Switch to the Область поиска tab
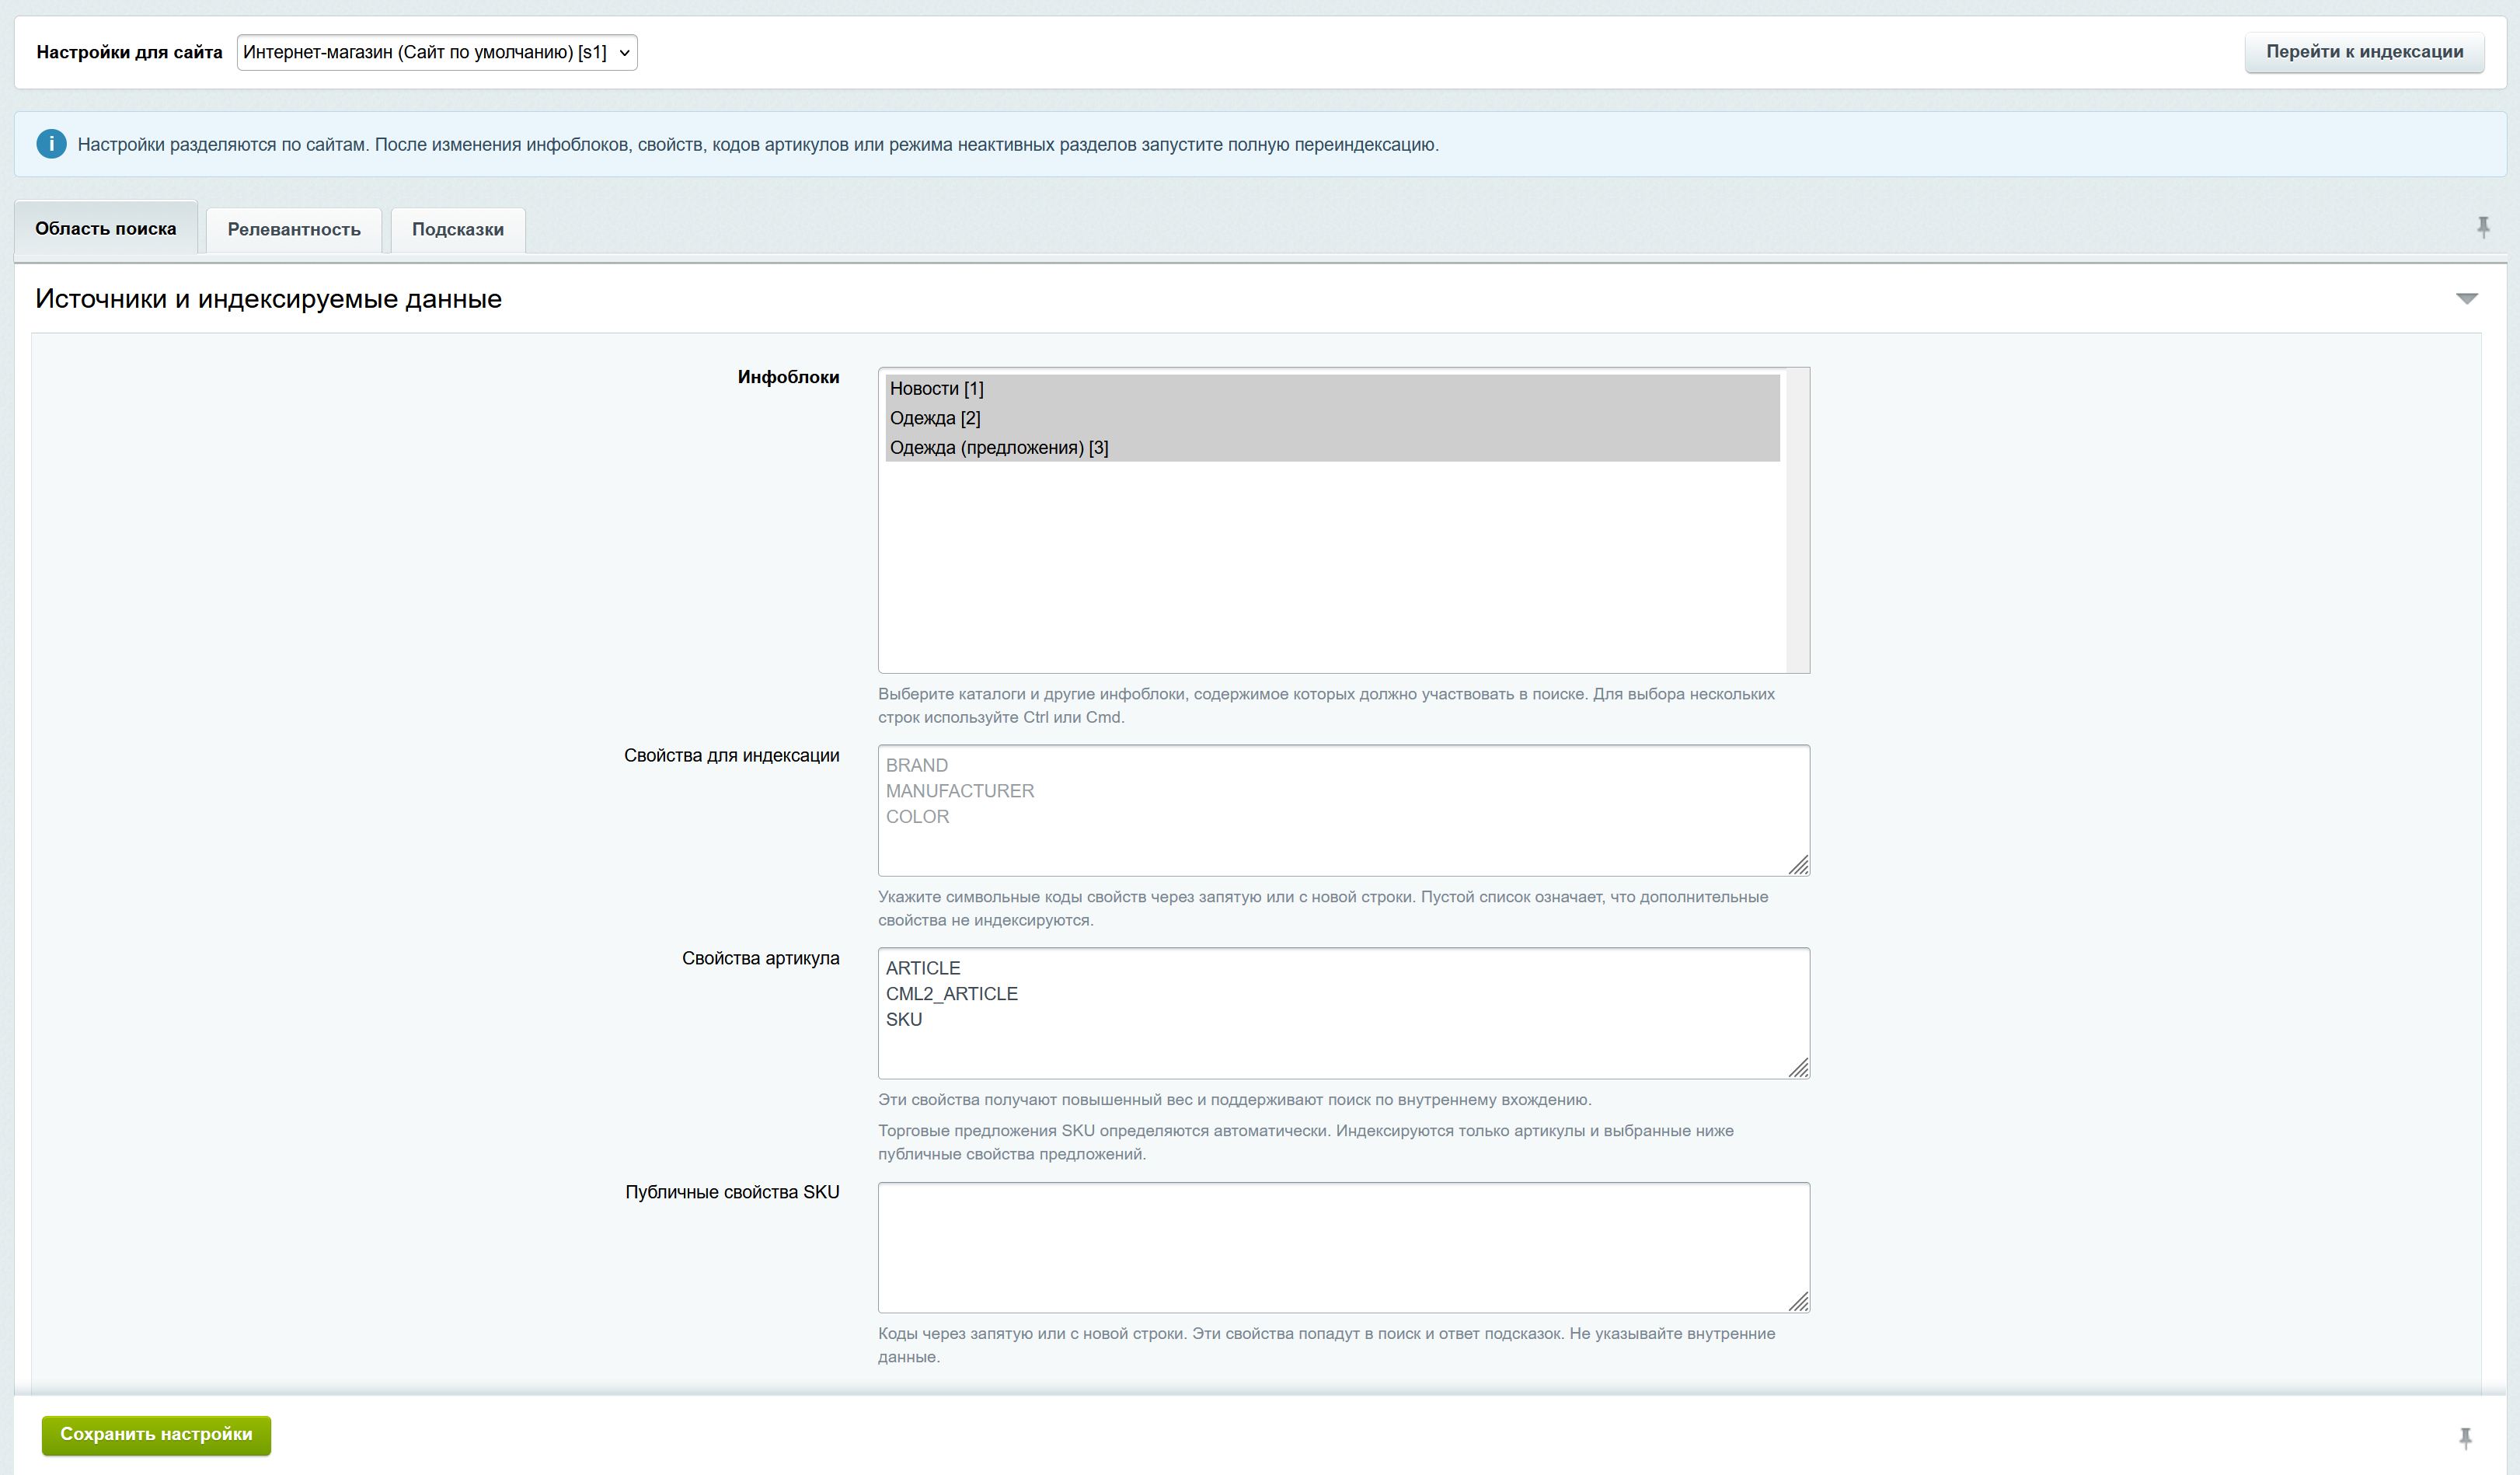 (x=106, y=228)
